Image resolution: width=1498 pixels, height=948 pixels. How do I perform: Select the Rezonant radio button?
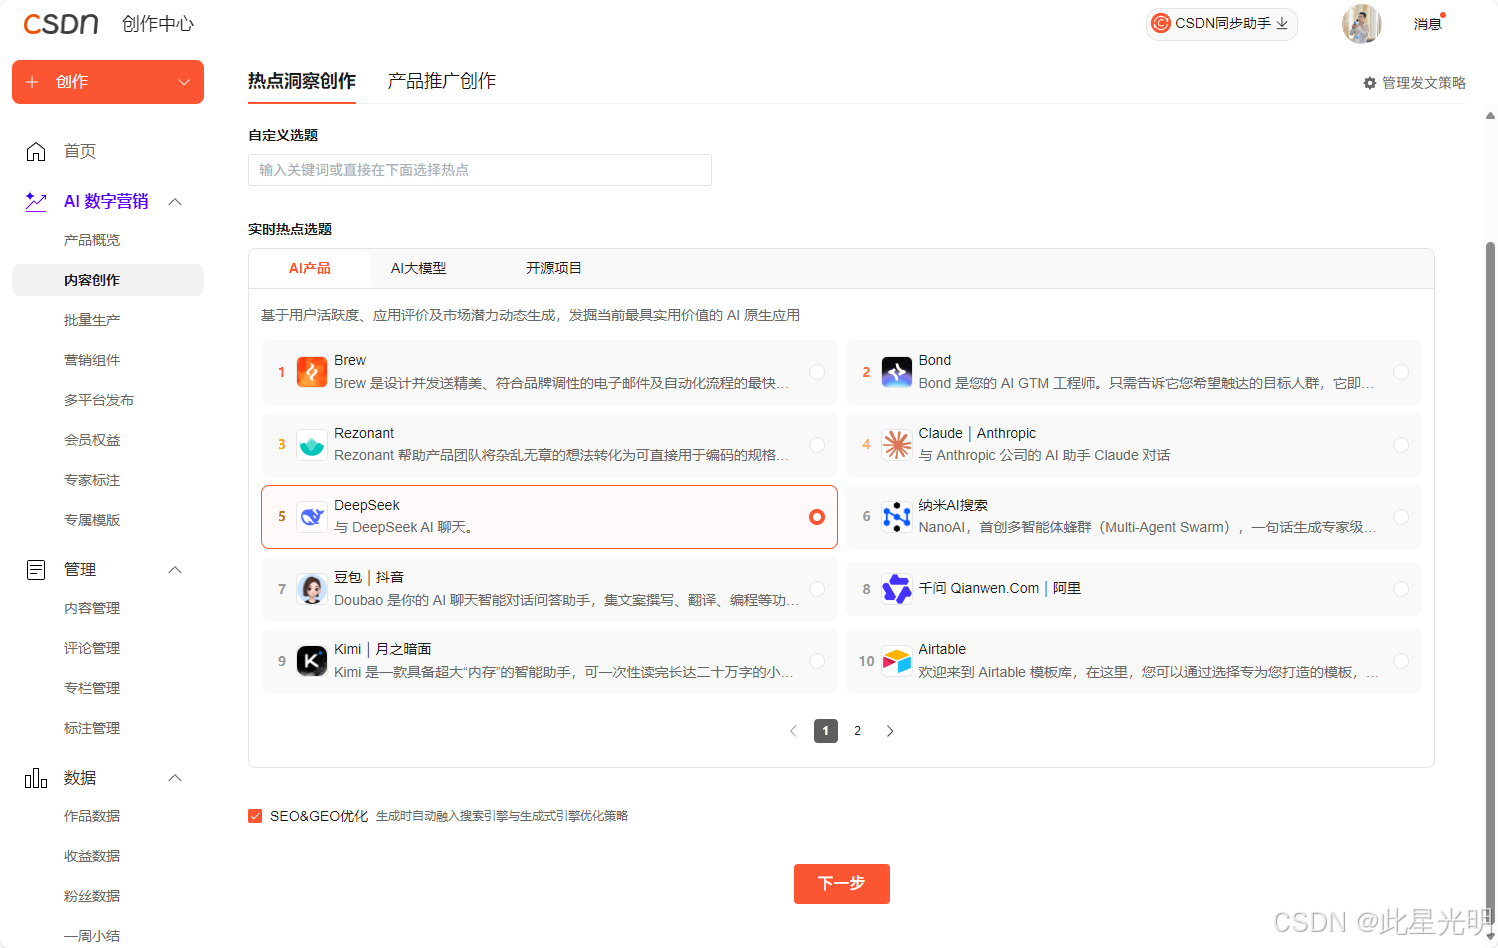(817, 445)
